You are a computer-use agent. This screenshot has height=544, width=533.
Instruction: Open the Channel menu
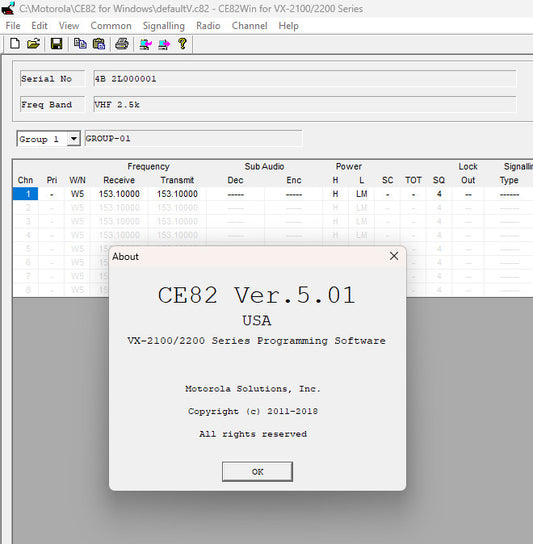coord(249,26)
